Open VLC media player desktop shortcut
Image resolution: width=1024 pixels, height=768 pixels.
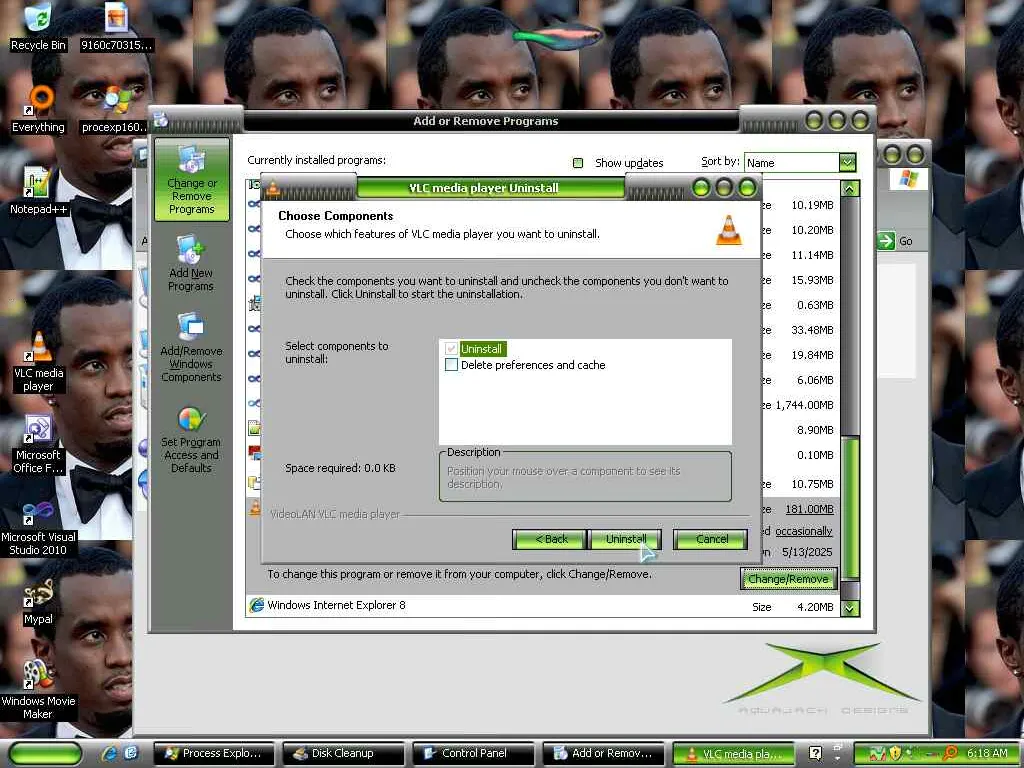pyautogui.click(x=38, y=362)
